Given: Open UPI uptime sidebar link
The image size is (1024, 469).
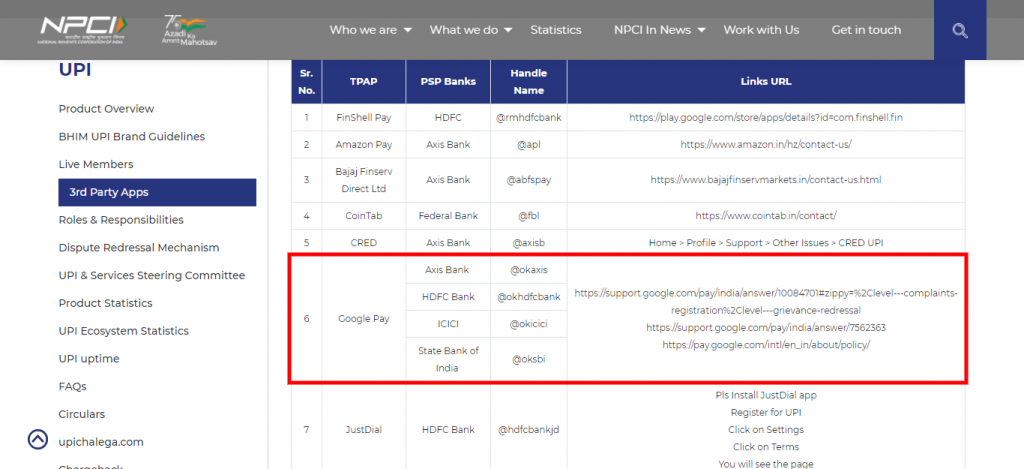Looking at the screenshot, I should 89,359.
